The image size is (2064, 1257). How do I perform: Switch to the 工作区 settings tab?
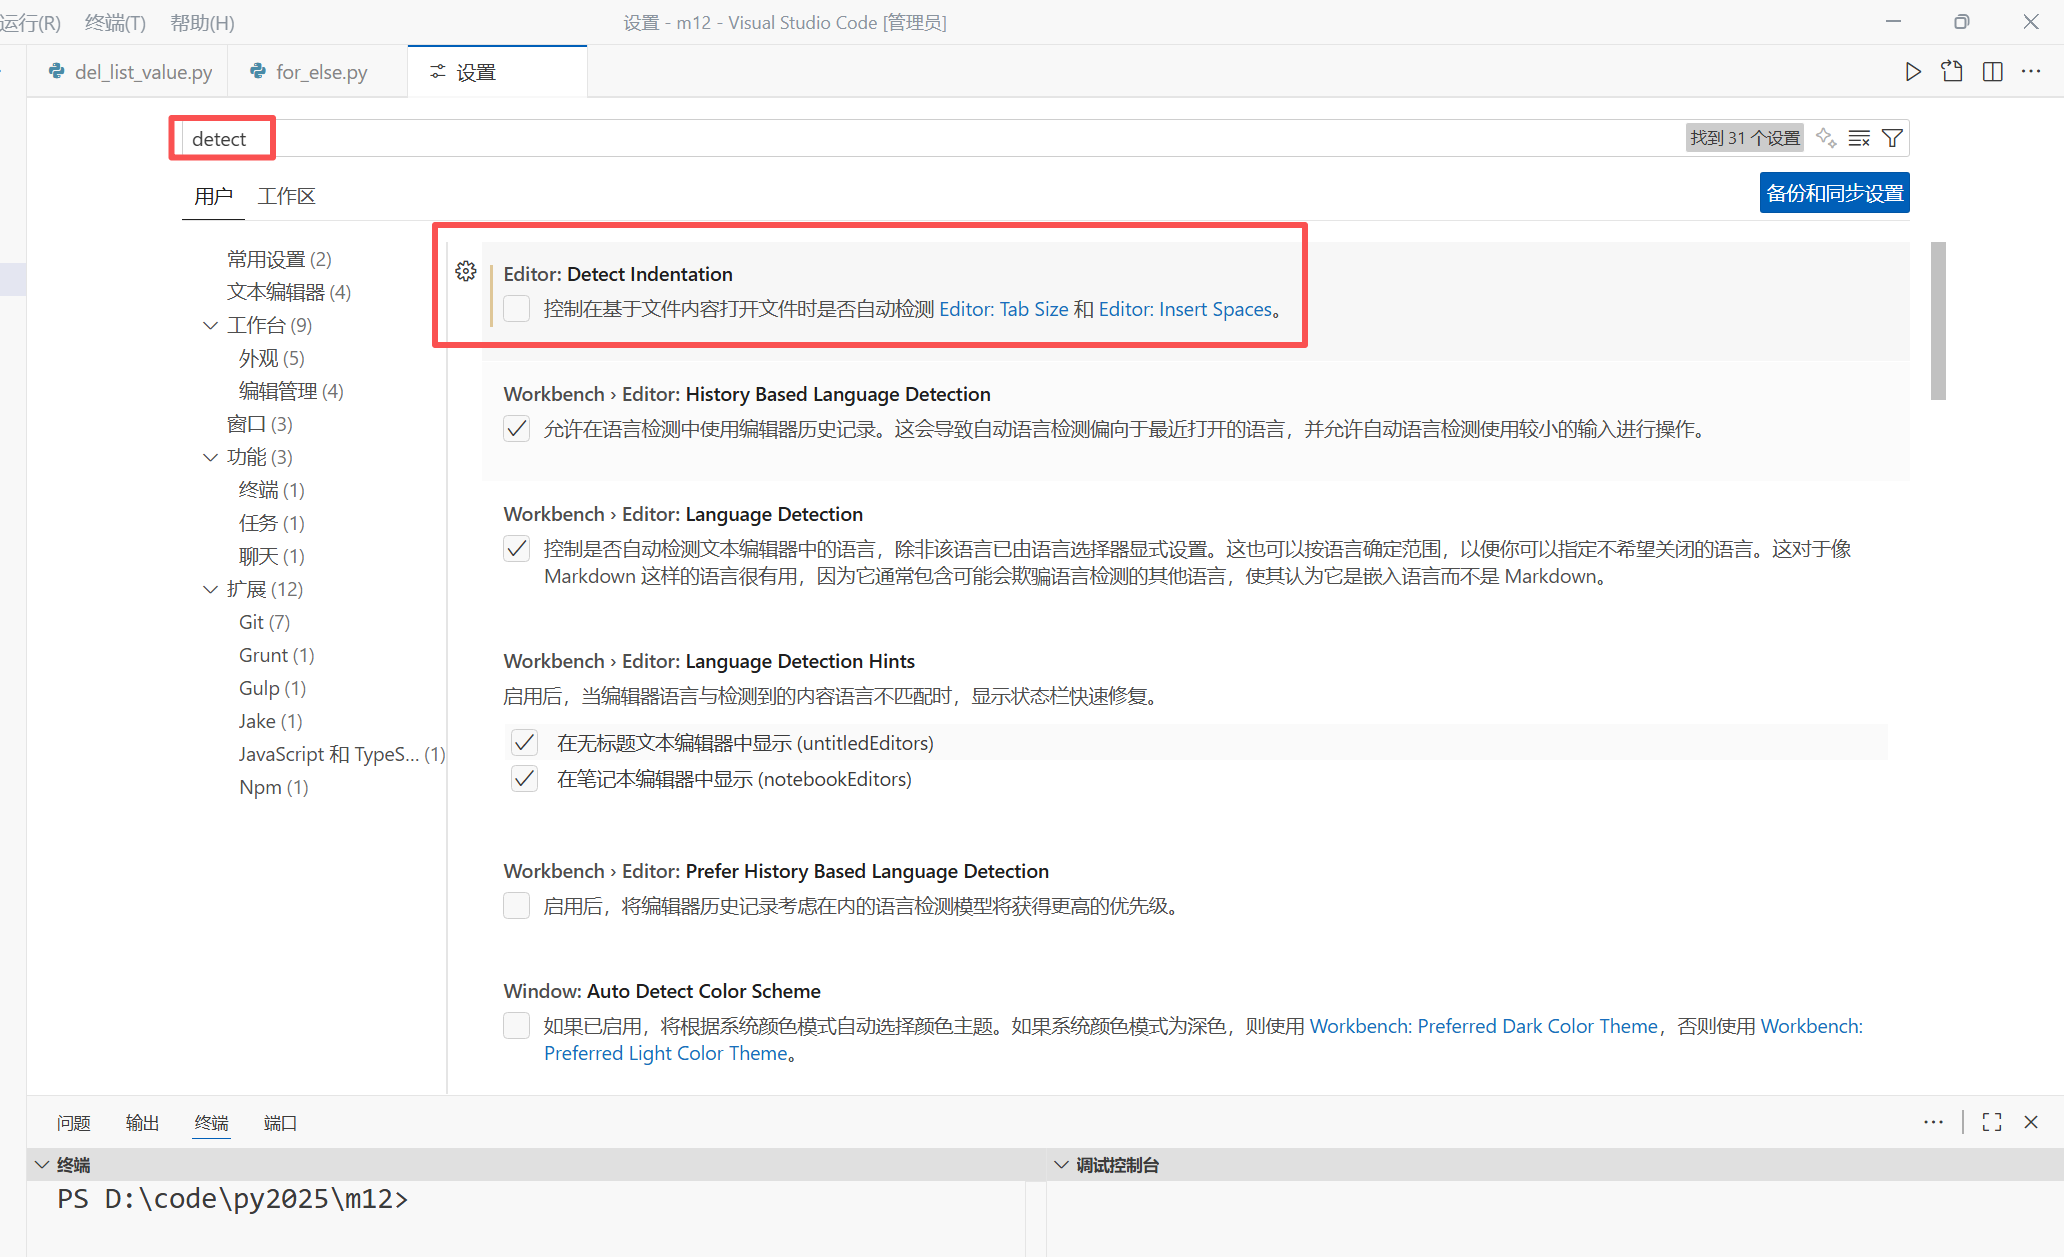[286, 196]
